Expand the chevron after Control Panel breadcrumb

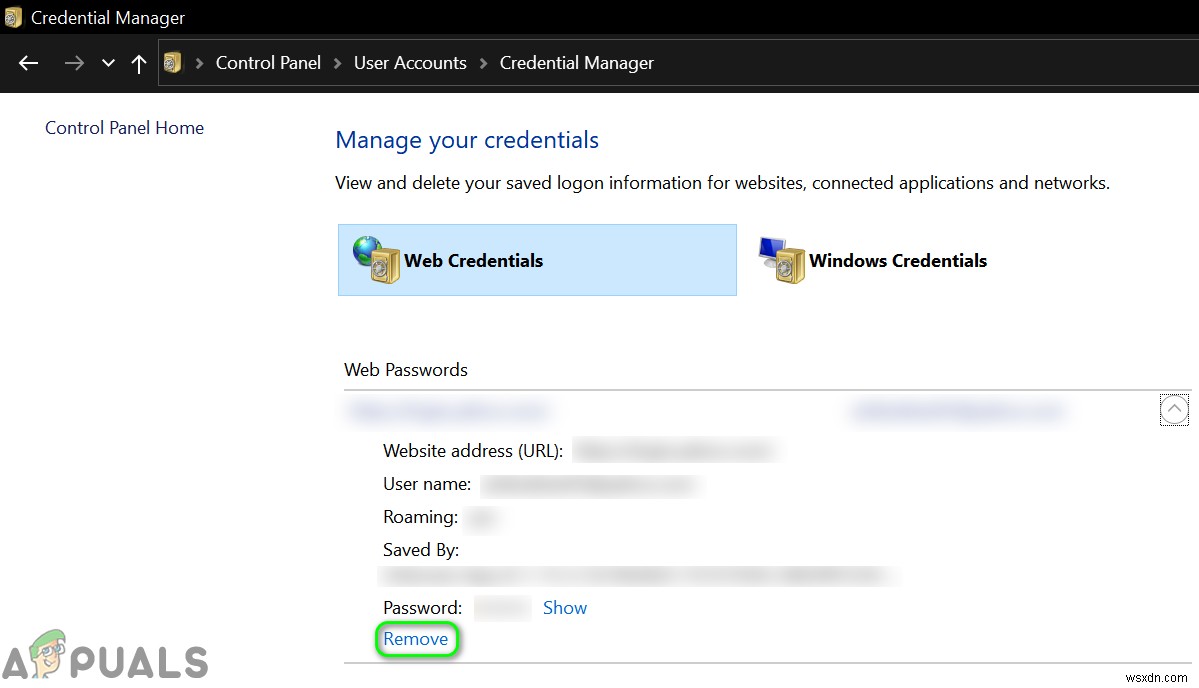338,63
